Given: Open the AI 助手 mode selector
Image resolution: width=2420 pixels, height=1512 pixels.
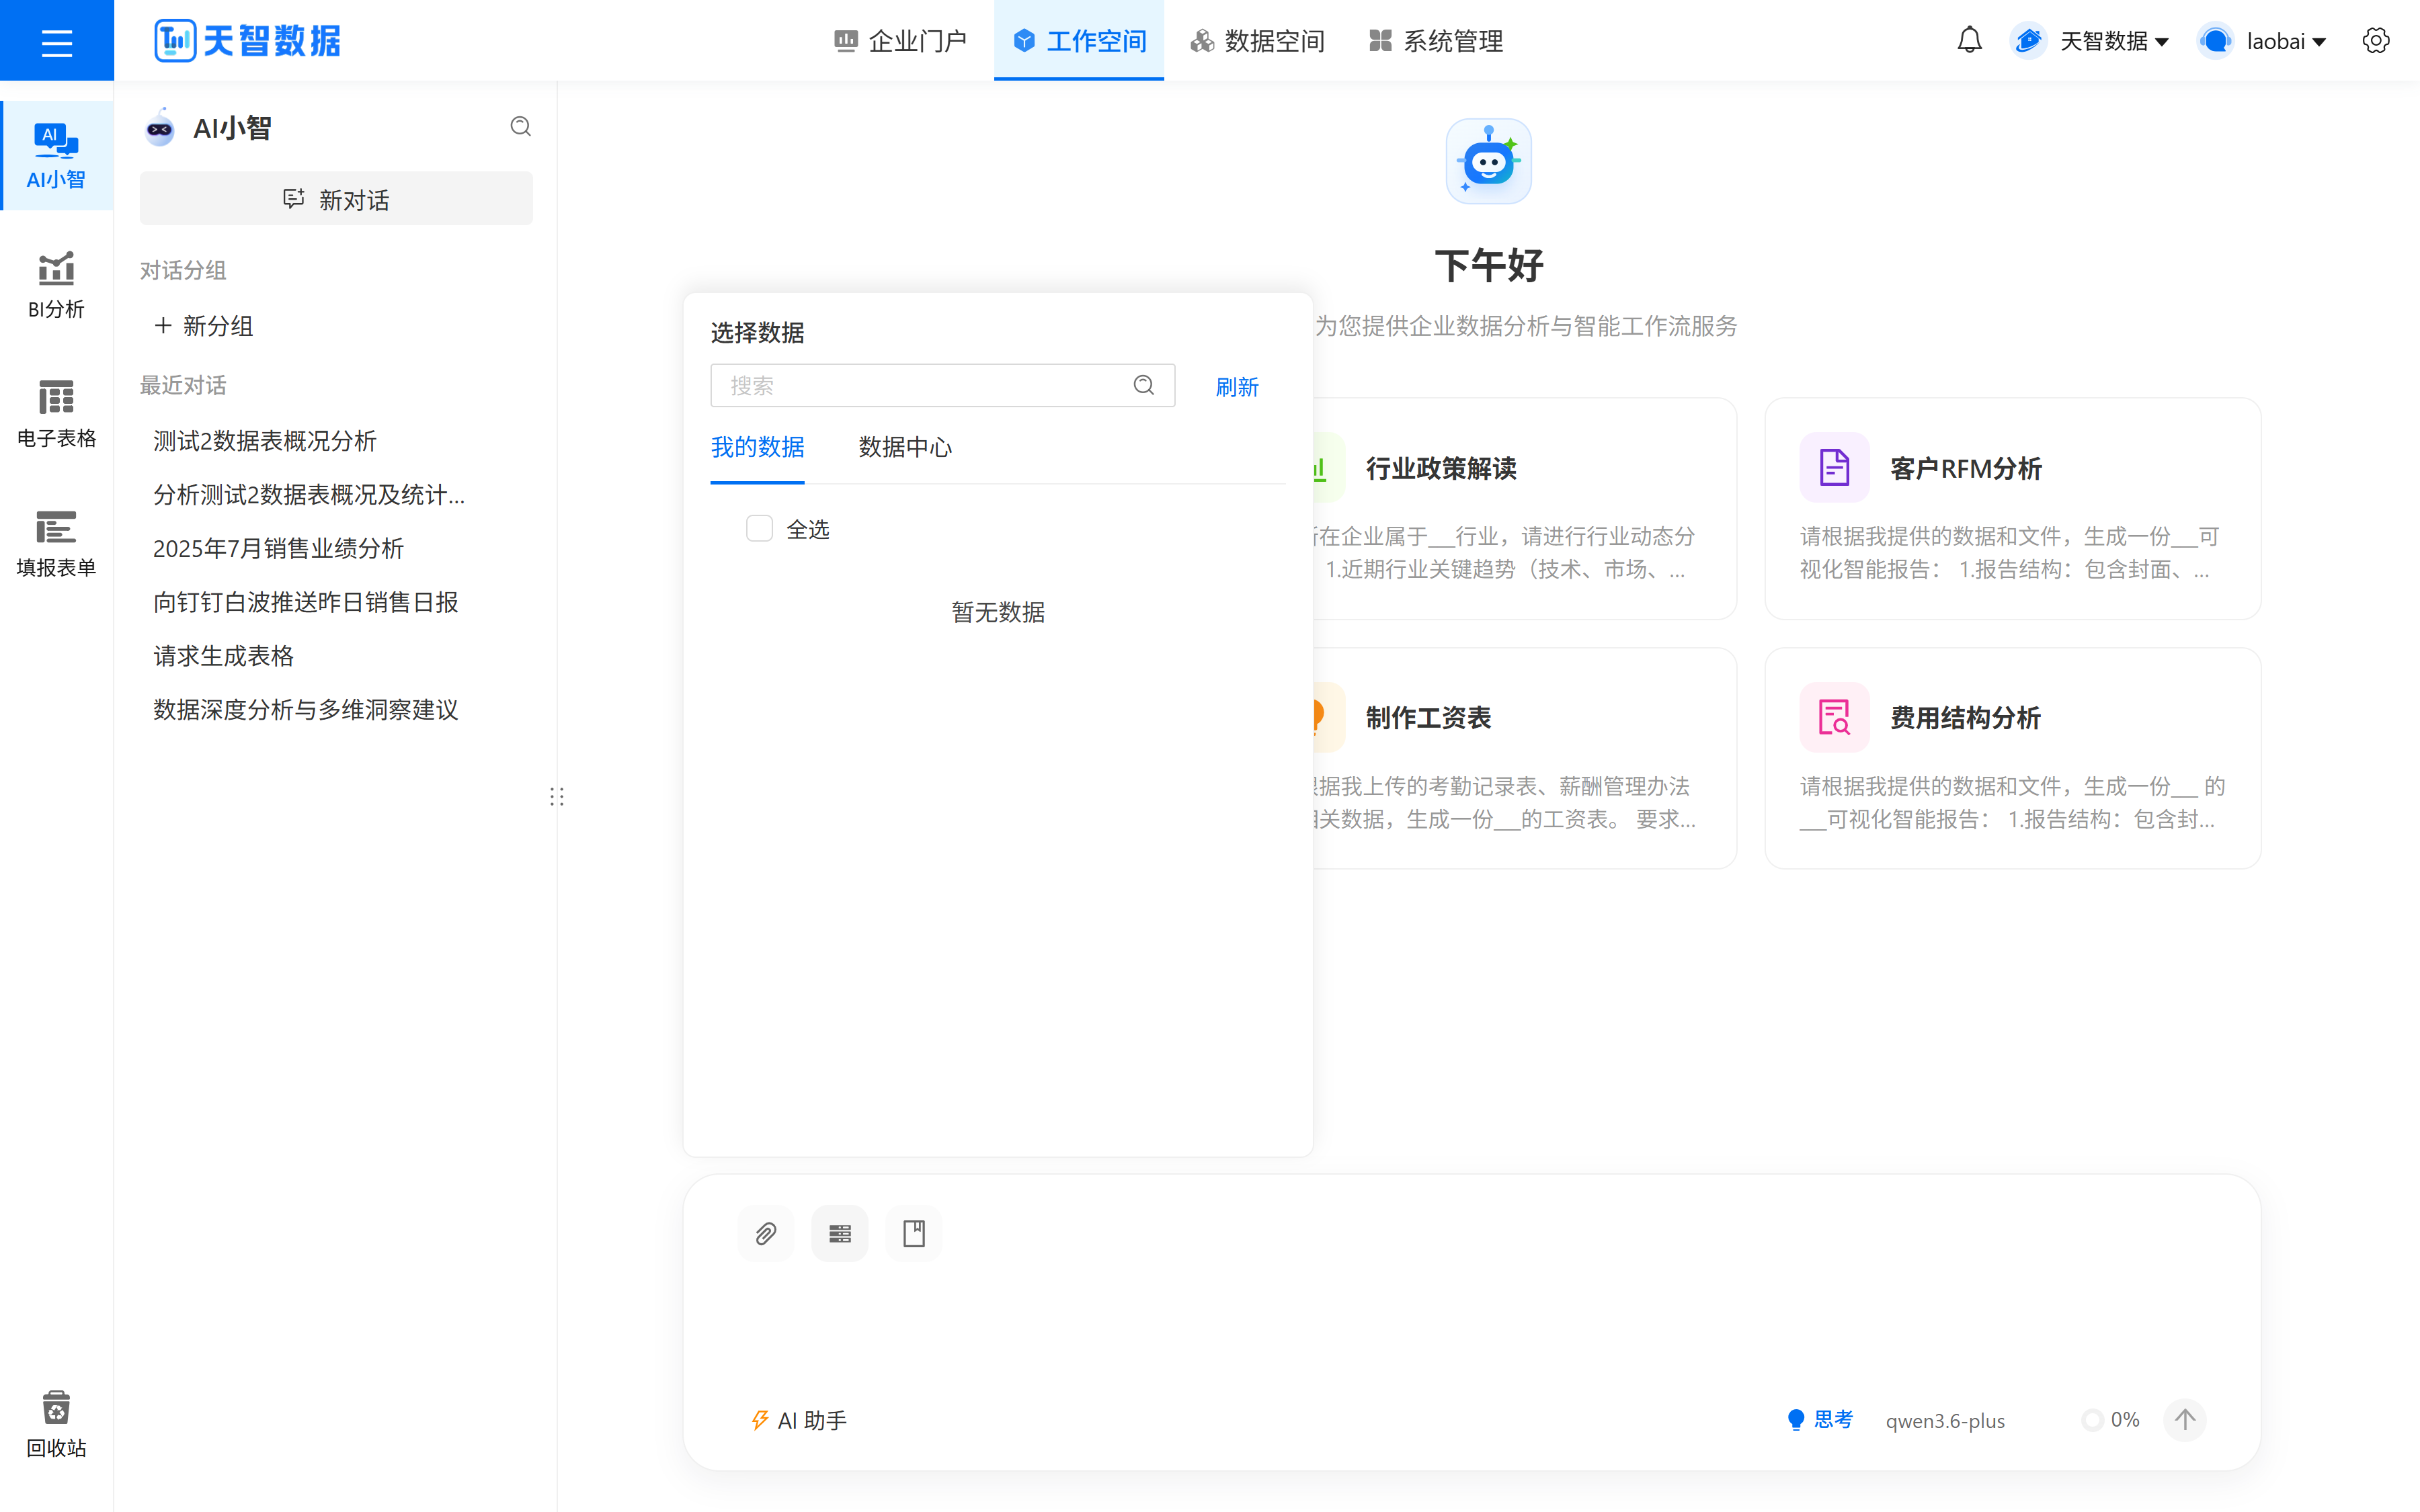Looking at the screenshot, I should coord(799,1420).
